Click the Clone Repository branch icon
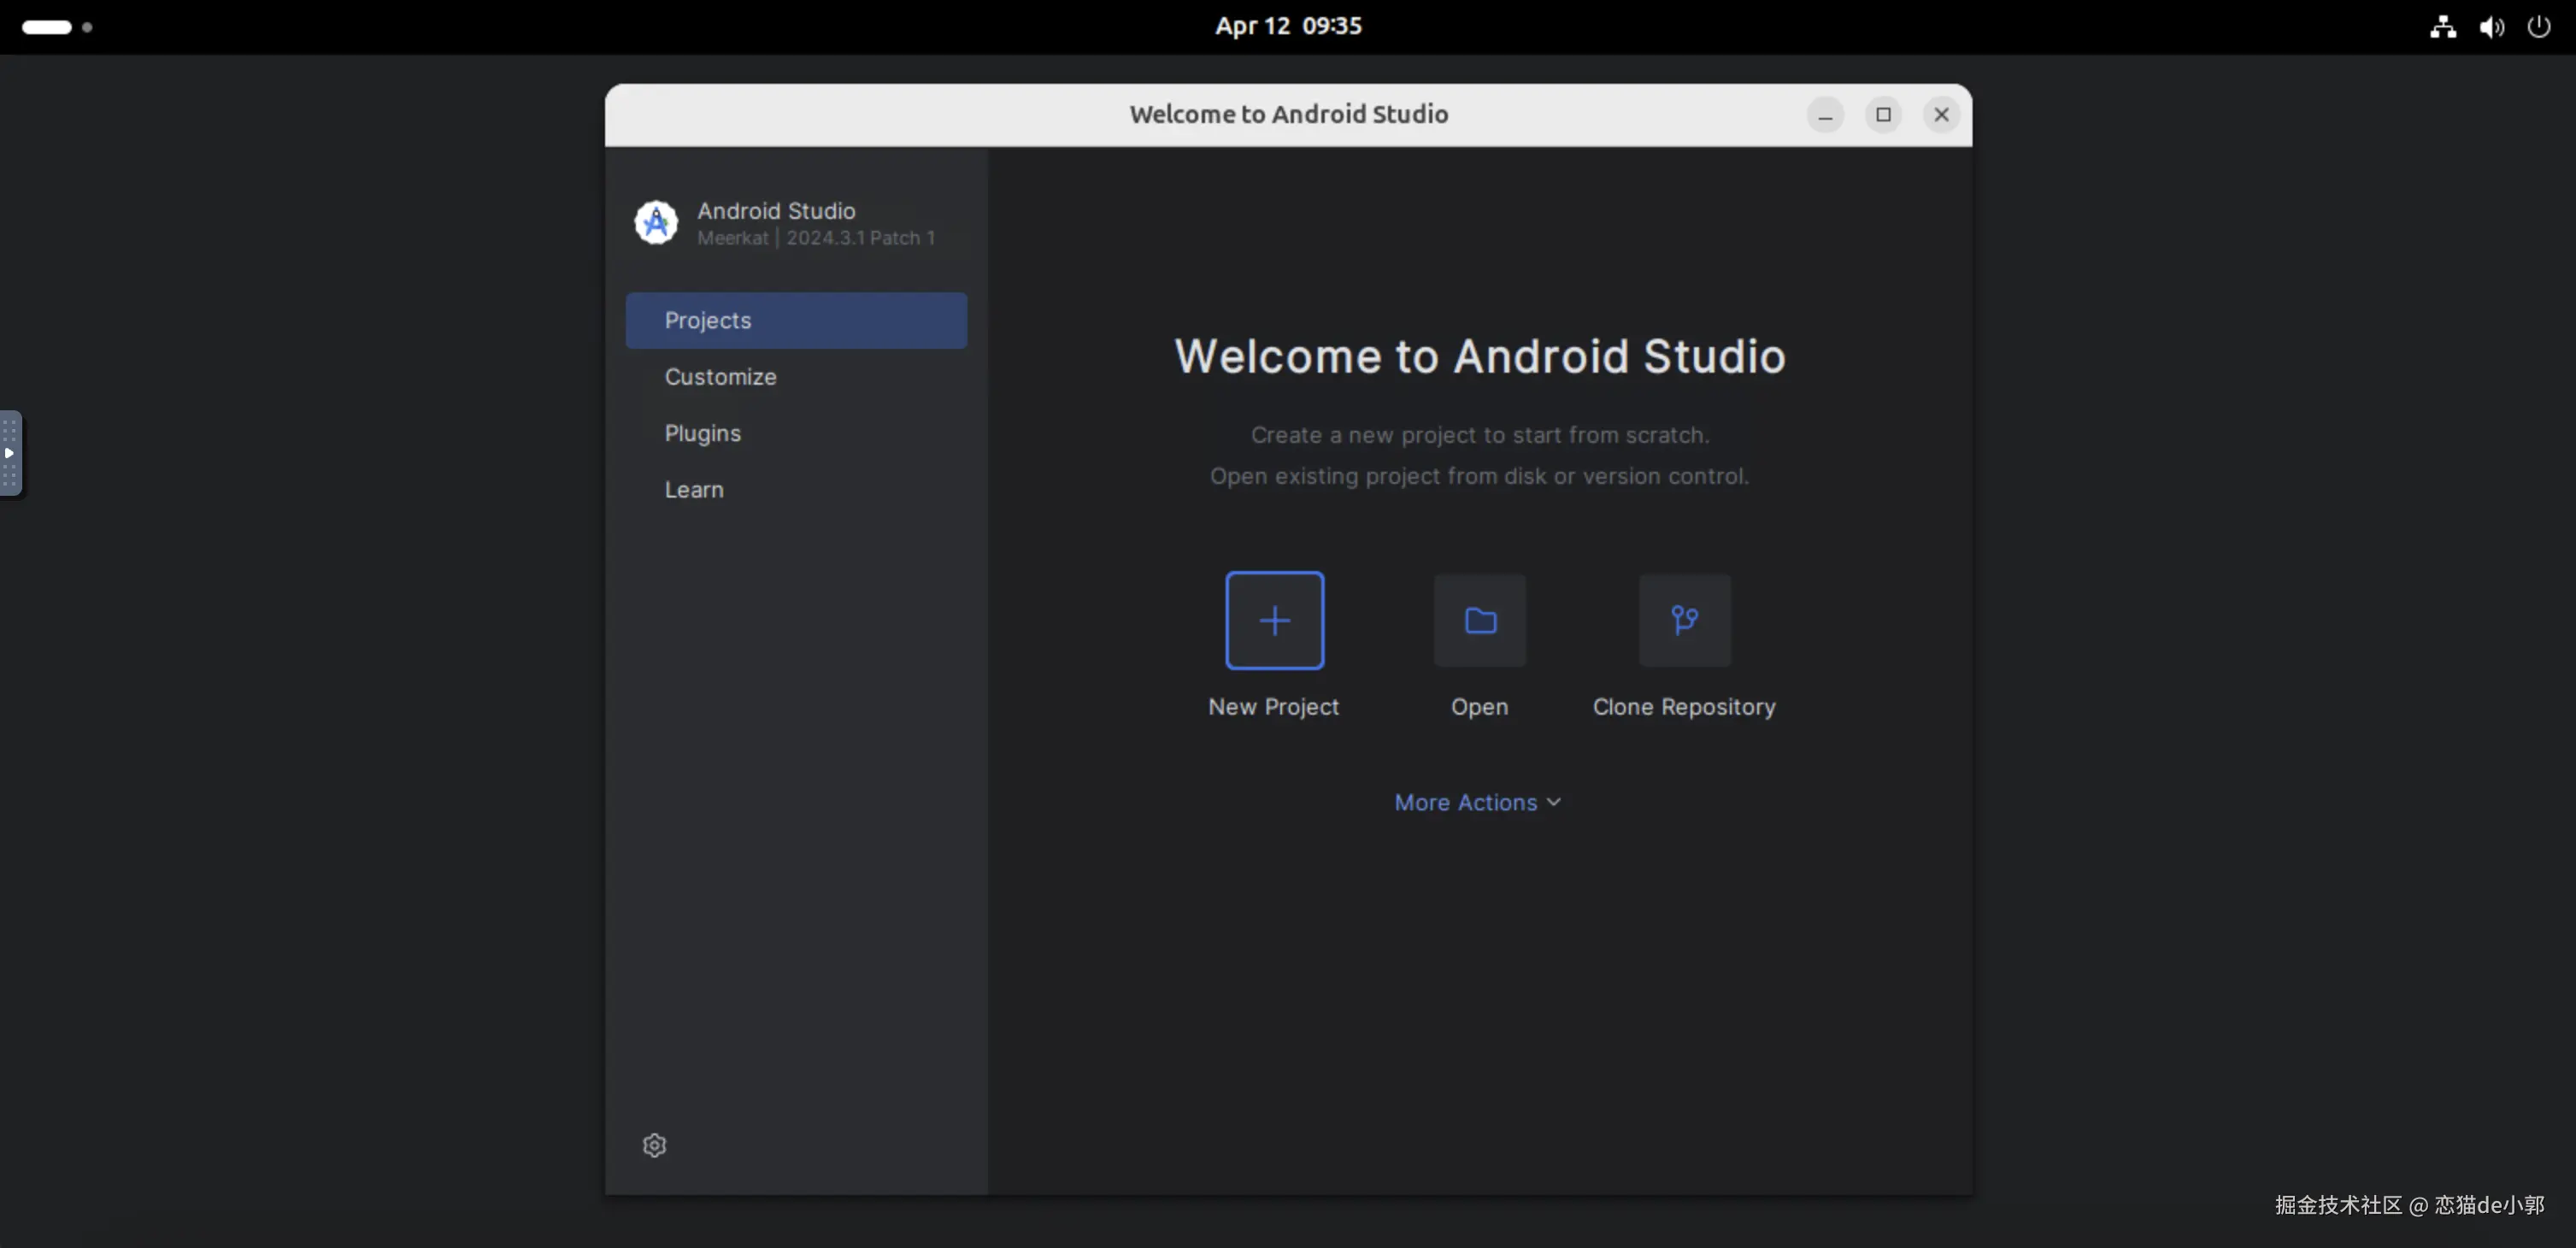 (1684, 620)
